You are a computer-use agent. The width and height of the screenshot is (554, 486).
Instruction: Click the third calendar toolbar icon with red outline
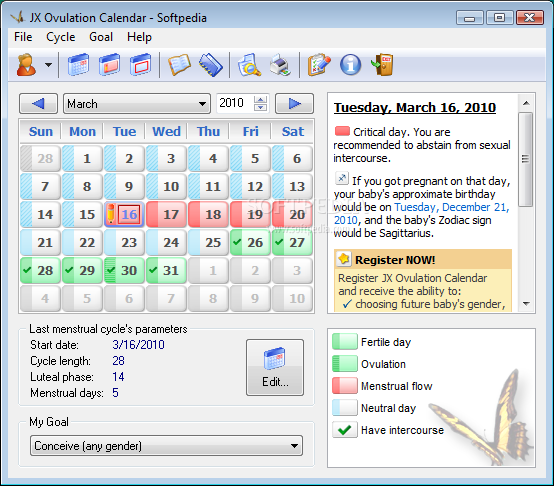tap(140, 65)
